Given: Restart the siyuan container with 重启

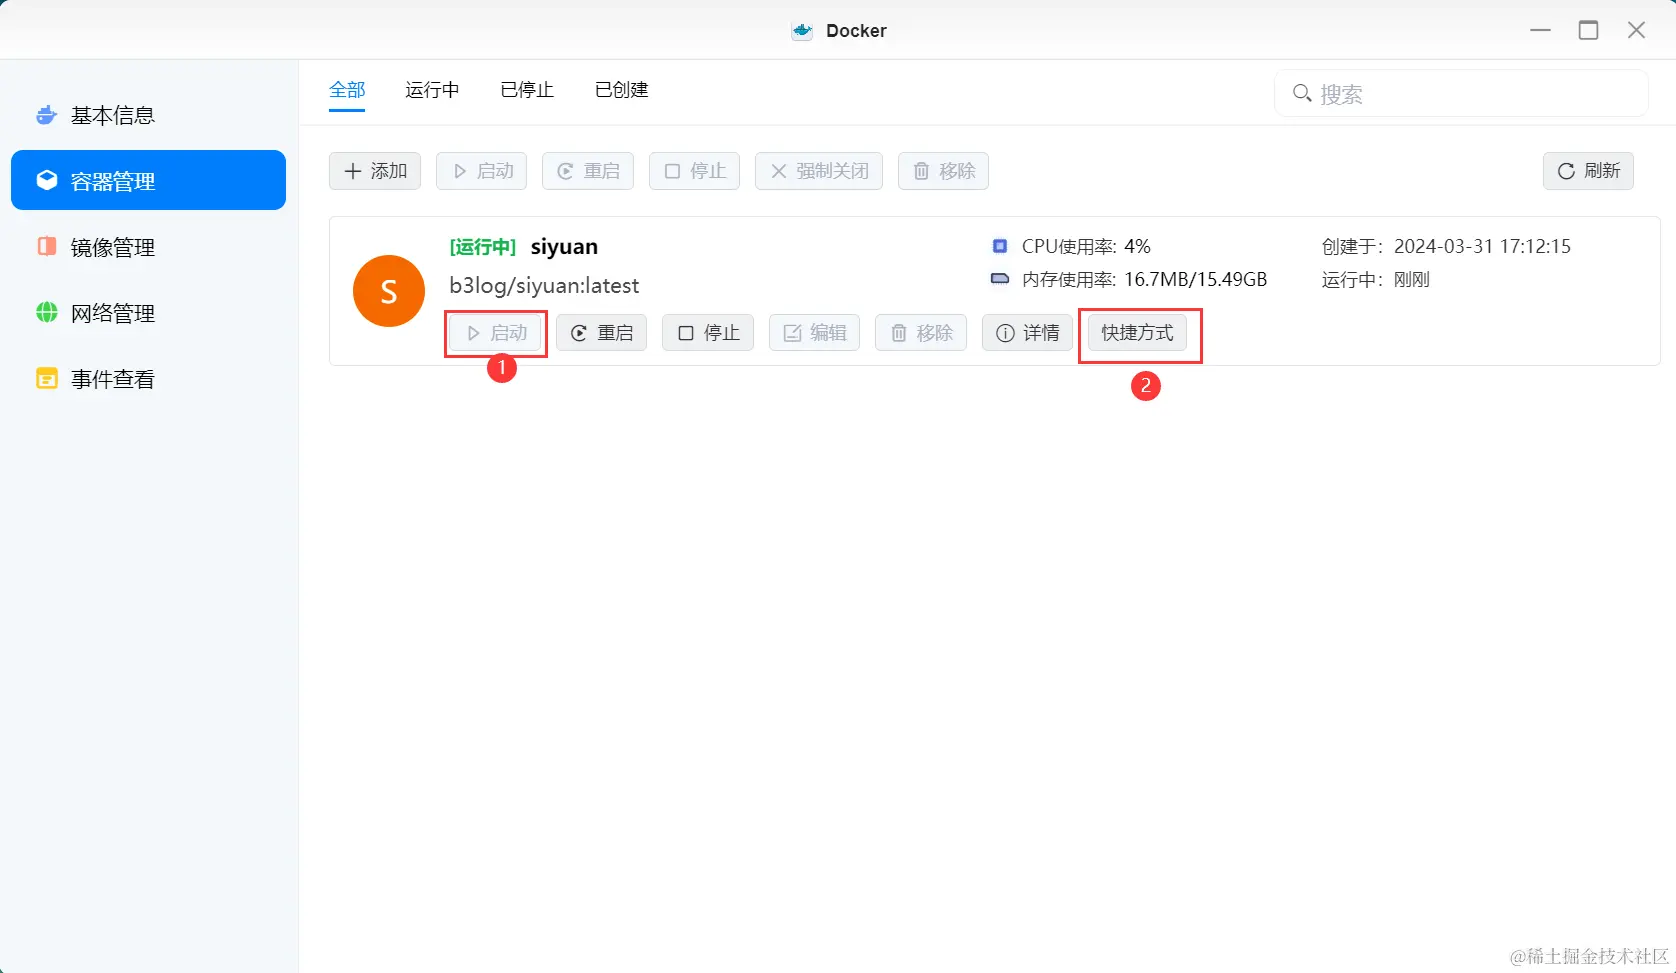Looking at the screenshot, I should (602, 333).
